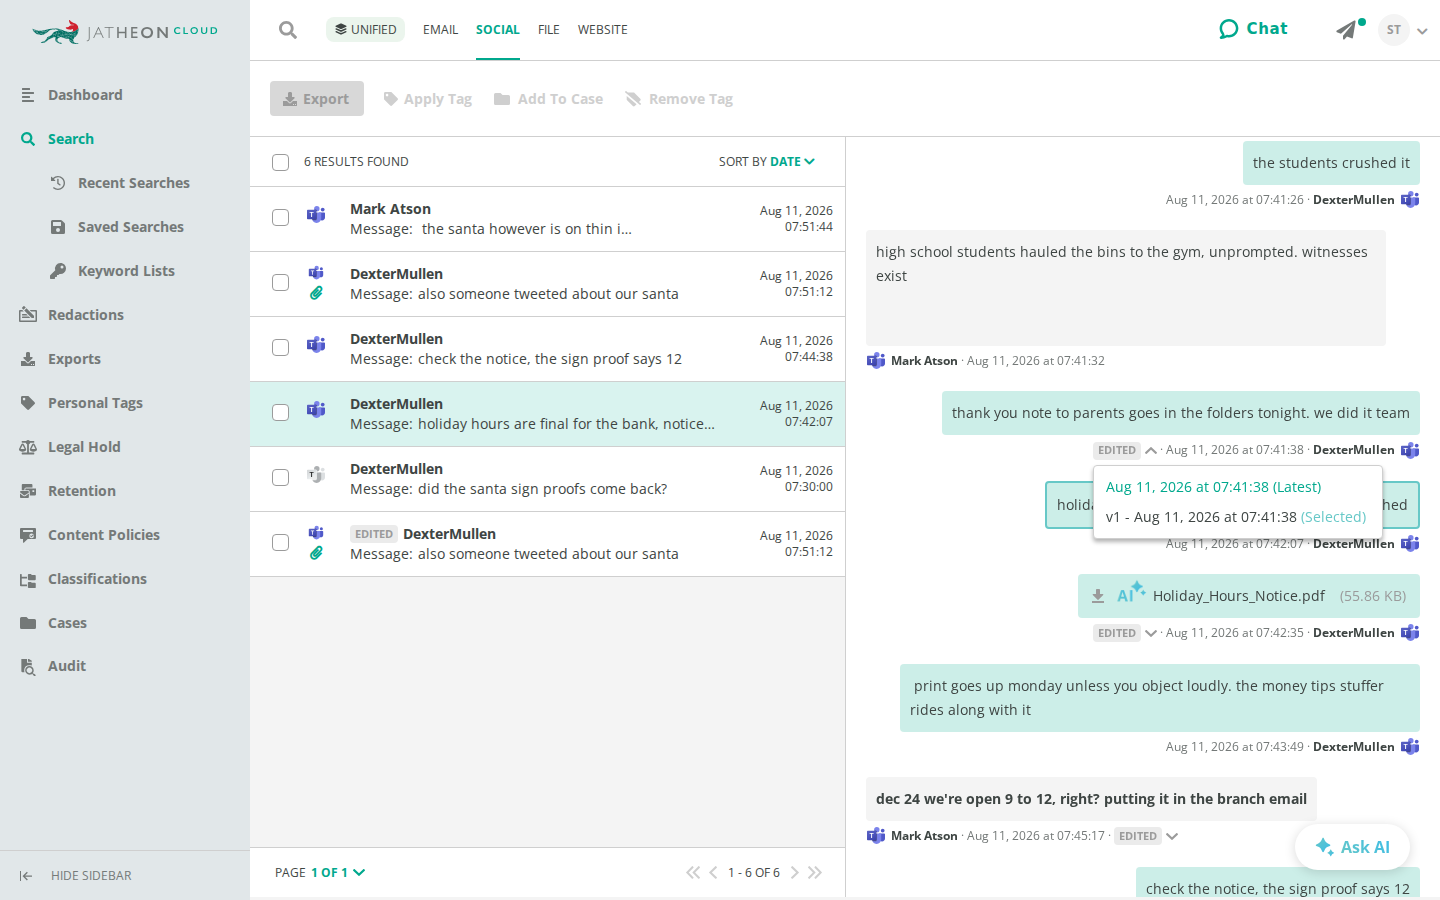Go to Dashboard in the sidebar
This screenshot has width=1440, height=900.
click(x=85, y=95)
